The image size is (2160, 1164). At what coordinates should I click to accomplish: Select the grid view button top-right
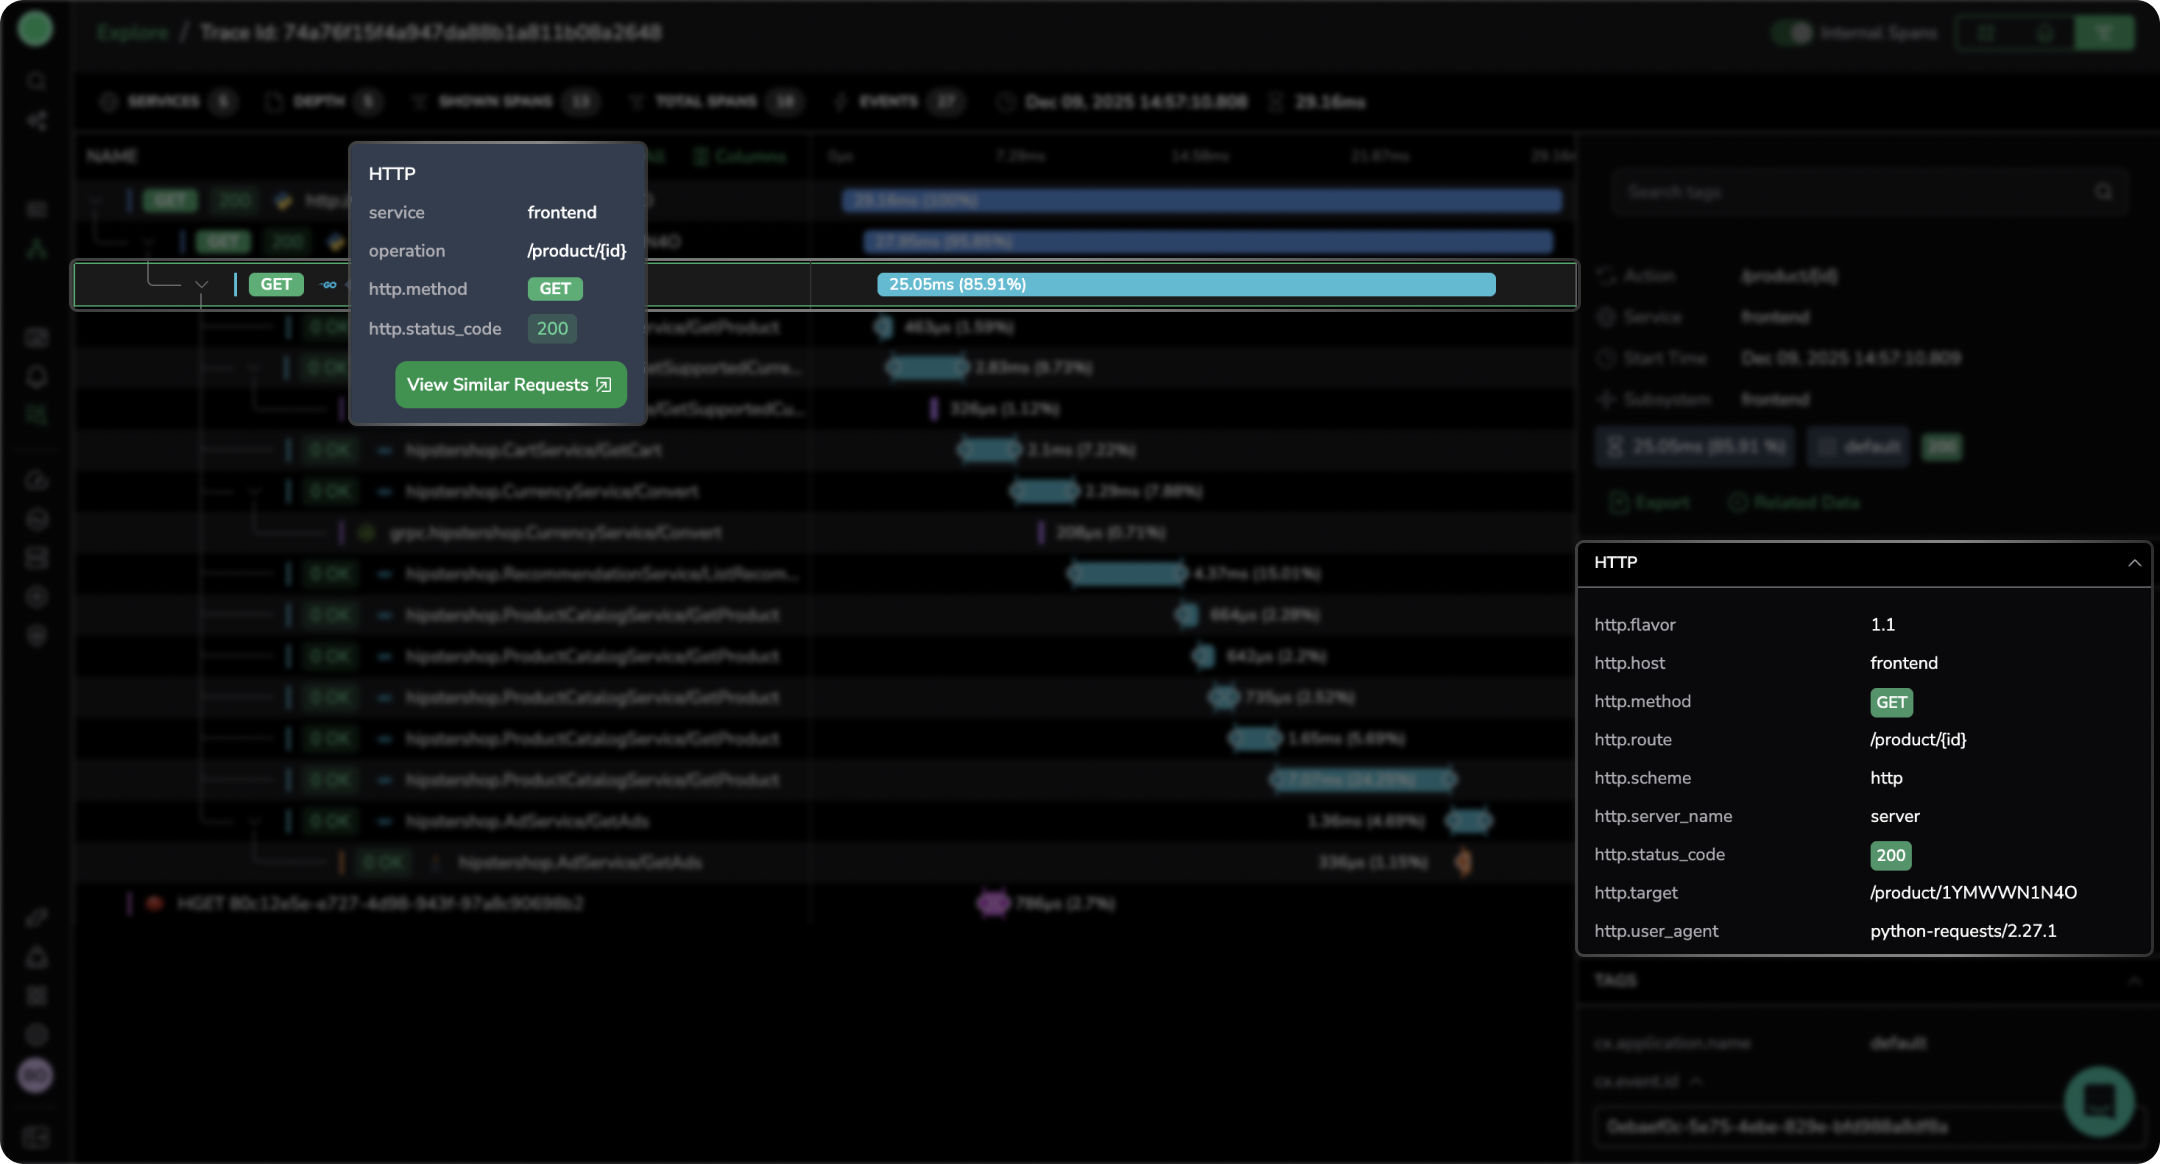(x=1986, y=33)
